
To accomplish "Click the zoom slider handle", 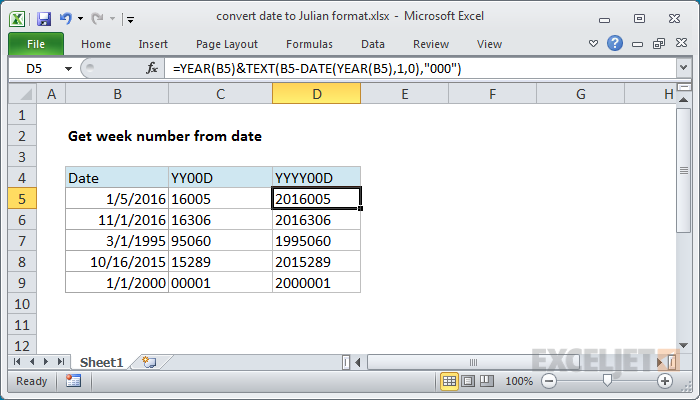I will click(607, 380).
